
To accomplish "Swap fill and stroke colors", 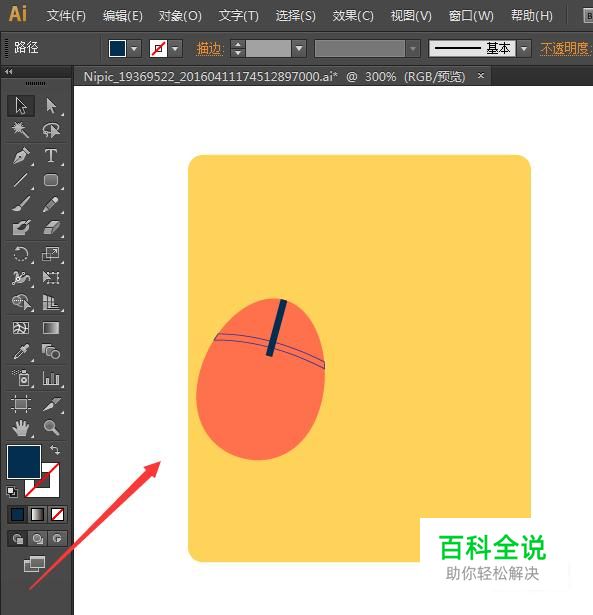I will (x=55, y=450).
